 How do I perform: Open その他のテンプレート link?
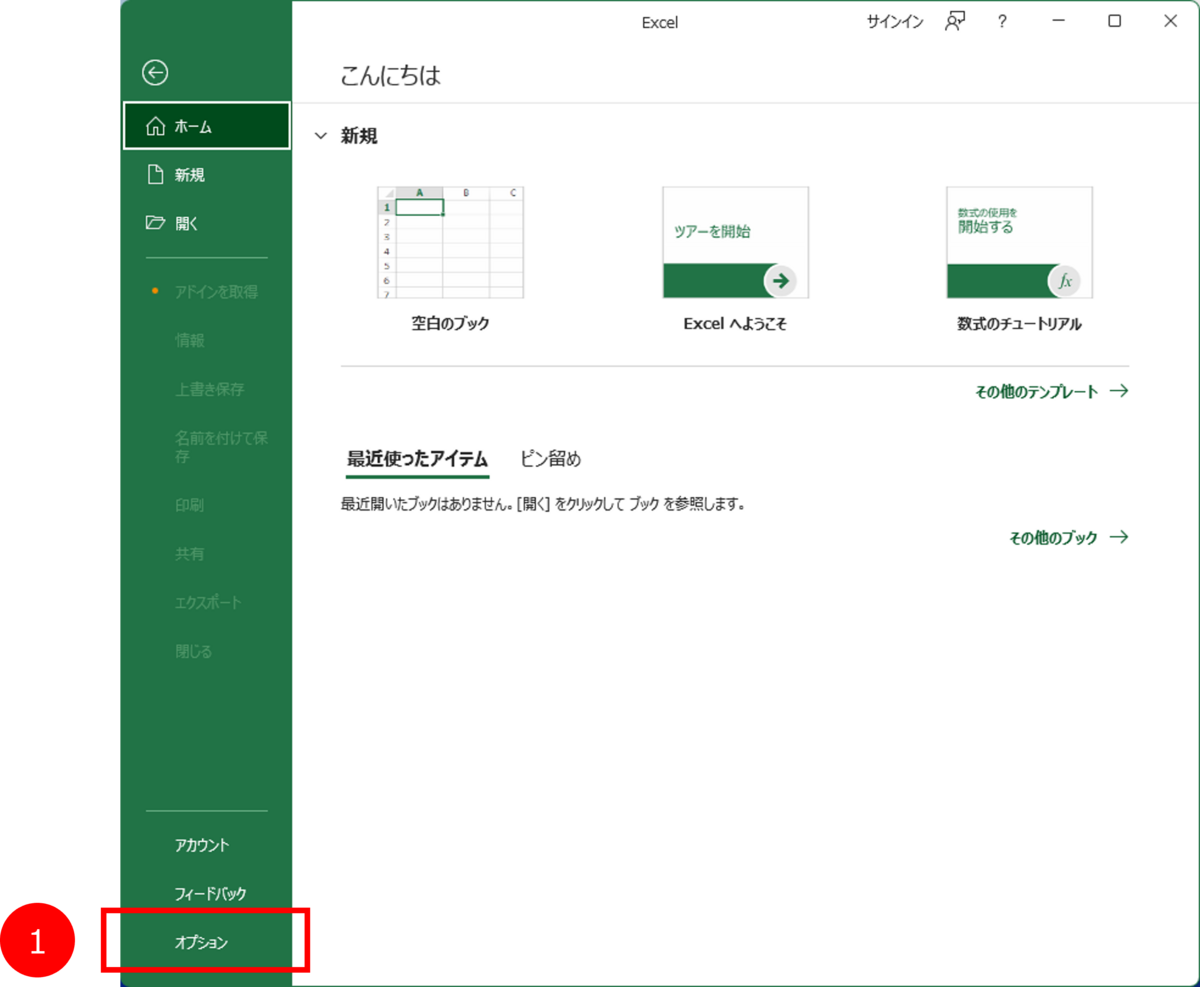pos(1052,392)
